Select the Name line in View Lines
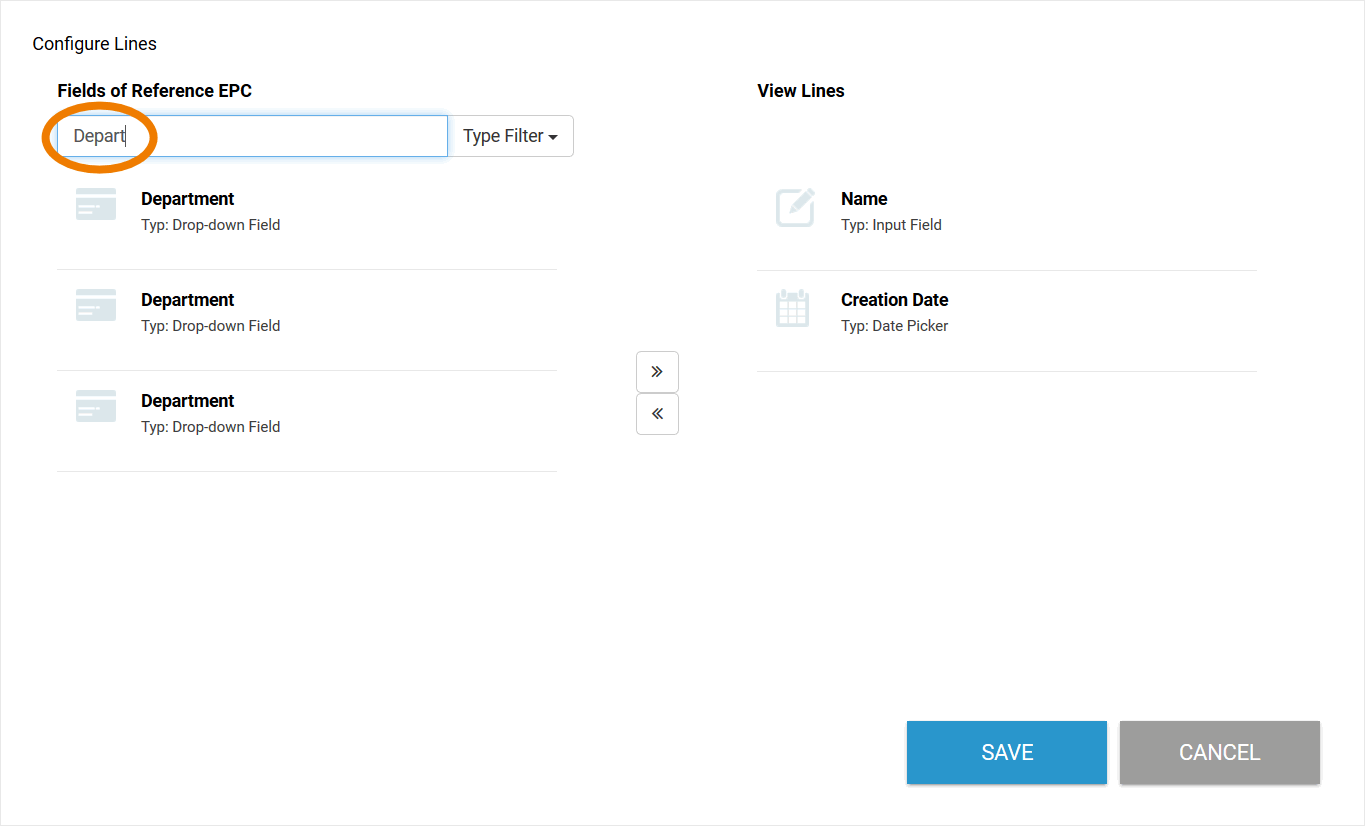 point(864,199)
